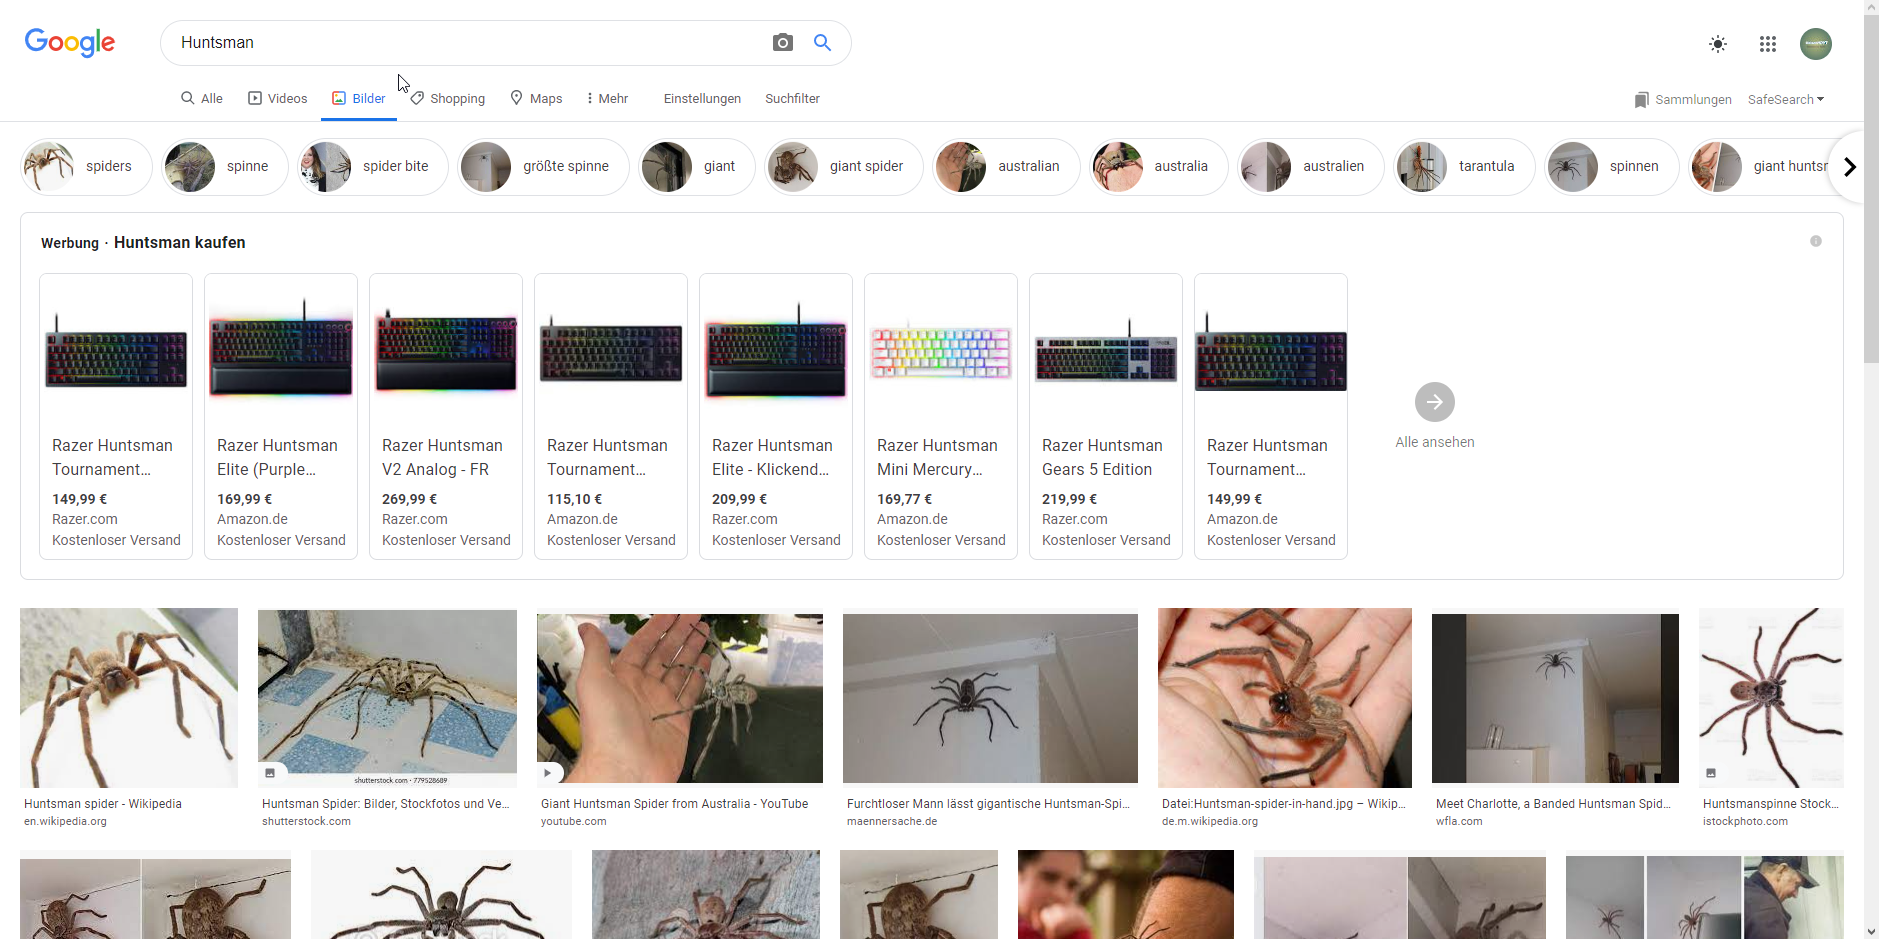Select the 'spider bite' suggestion chip
The width and height of the screenshot is (1879, 939).
373,167
